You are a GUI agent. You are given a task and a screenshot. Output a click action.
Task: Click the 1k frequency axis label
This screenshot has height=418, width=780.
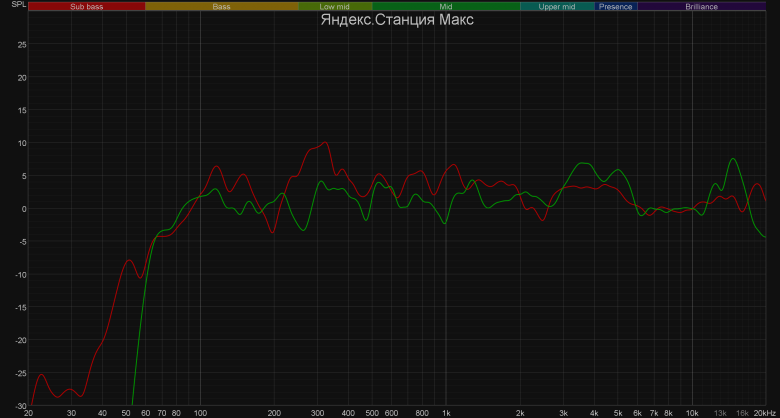tap(446, 413)
